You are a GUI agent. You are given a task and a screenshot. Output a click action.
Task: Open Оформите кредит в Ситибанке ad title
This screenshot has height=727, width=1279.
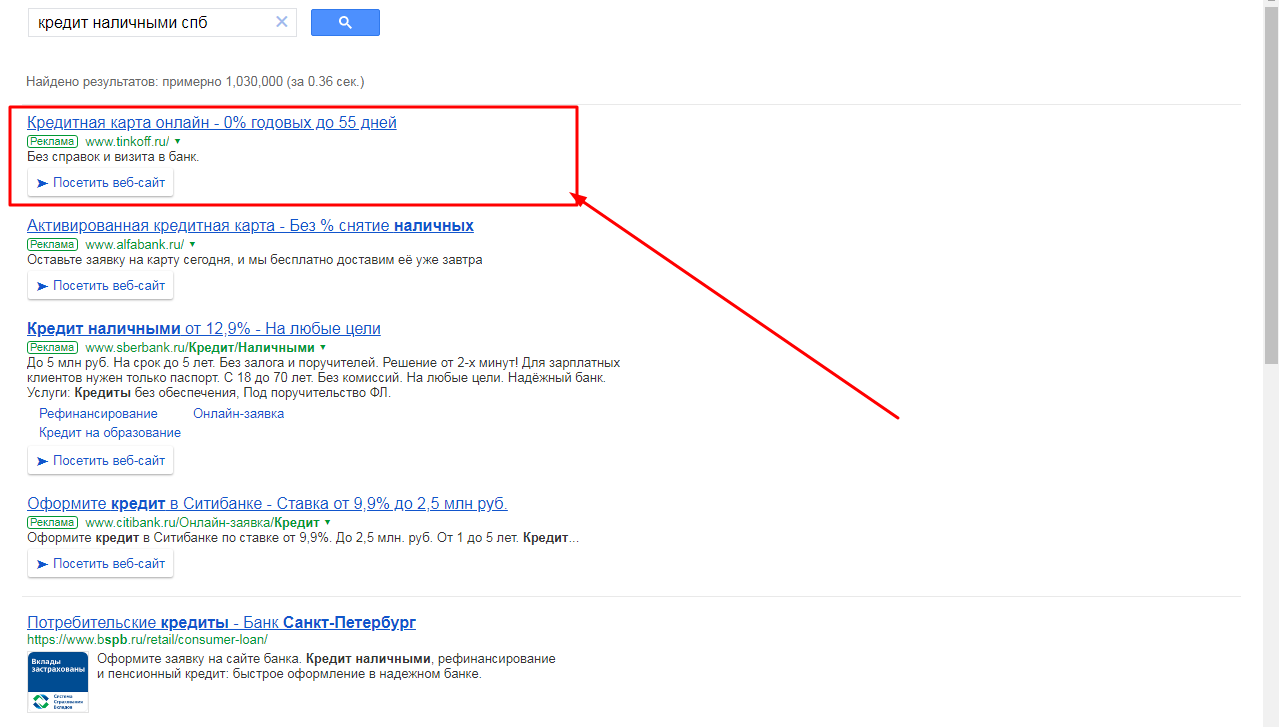[x=267, y=503]
